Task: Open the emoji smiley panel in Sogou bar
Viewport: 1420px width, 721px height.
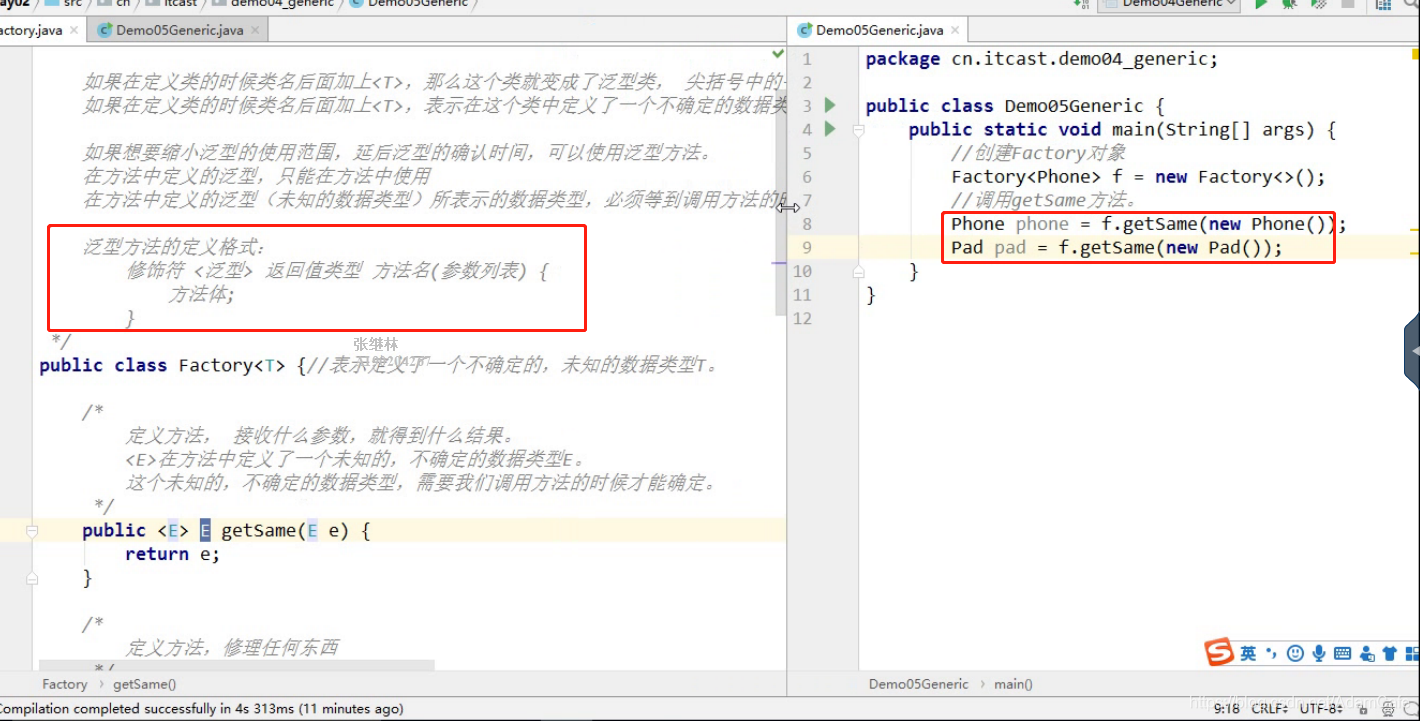Action: pos(1296,653)
